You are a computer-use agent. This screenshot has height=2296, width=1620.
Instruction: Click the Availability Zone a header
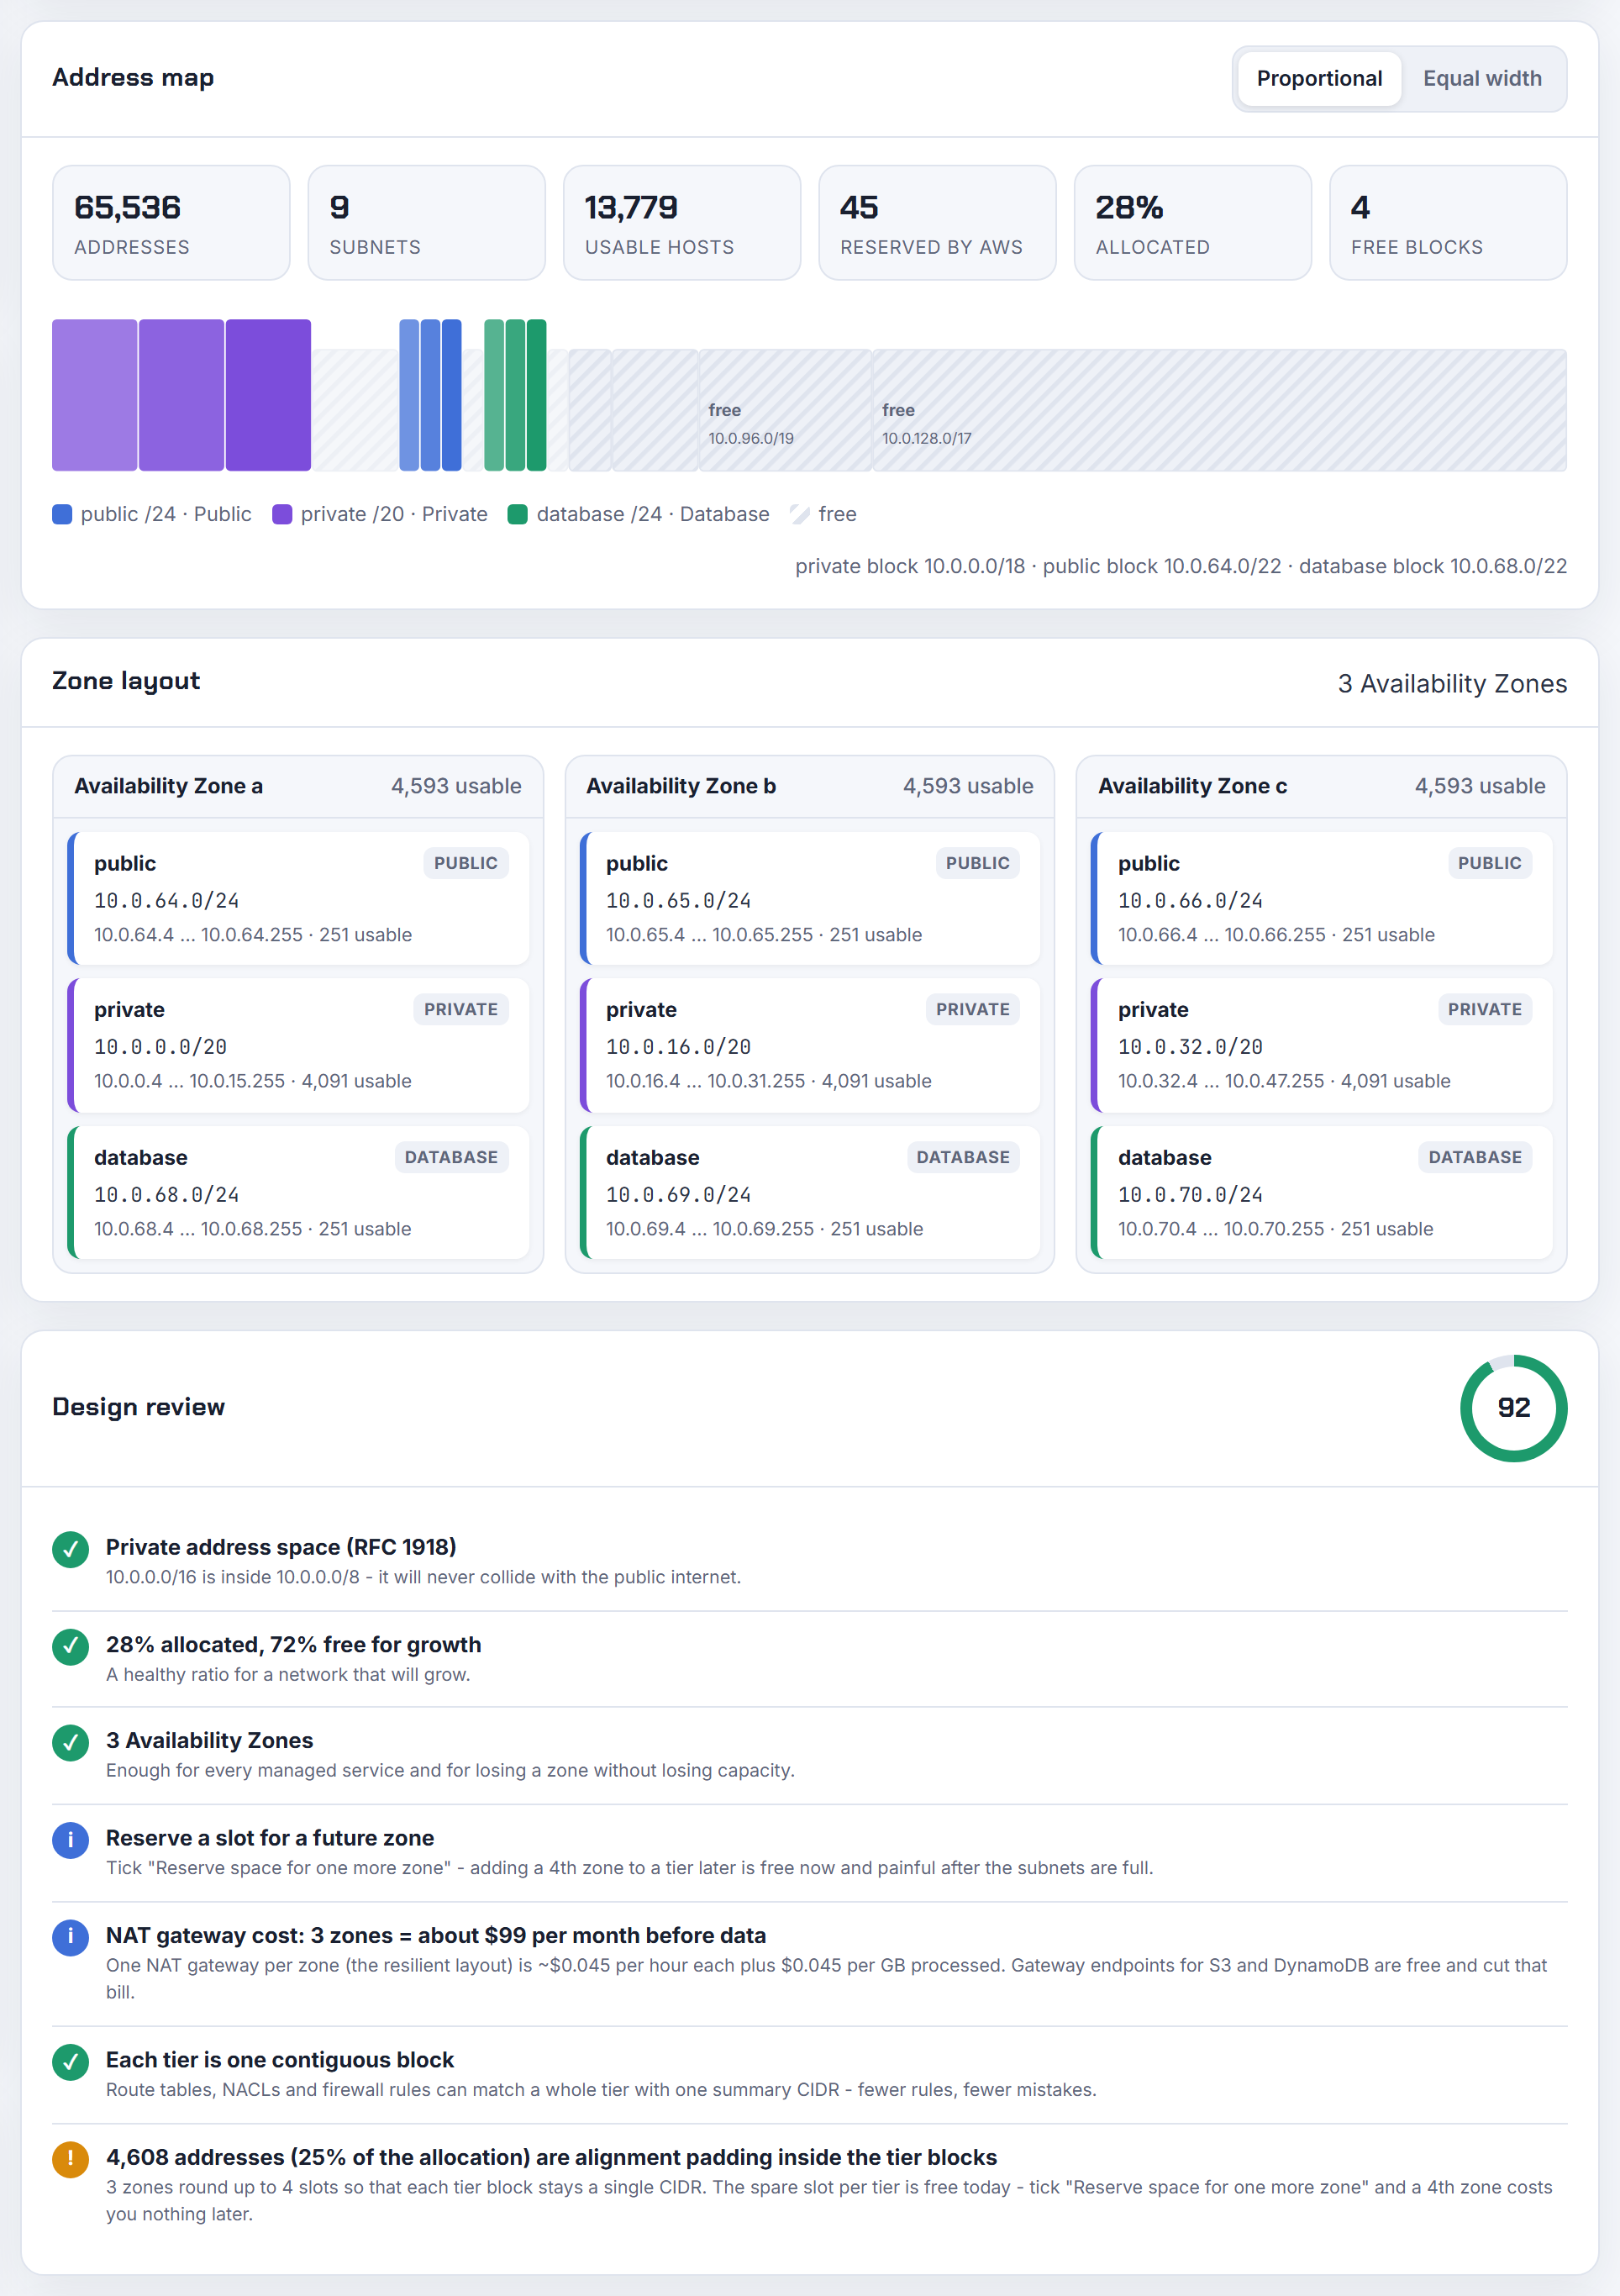(x=298, y=786)
